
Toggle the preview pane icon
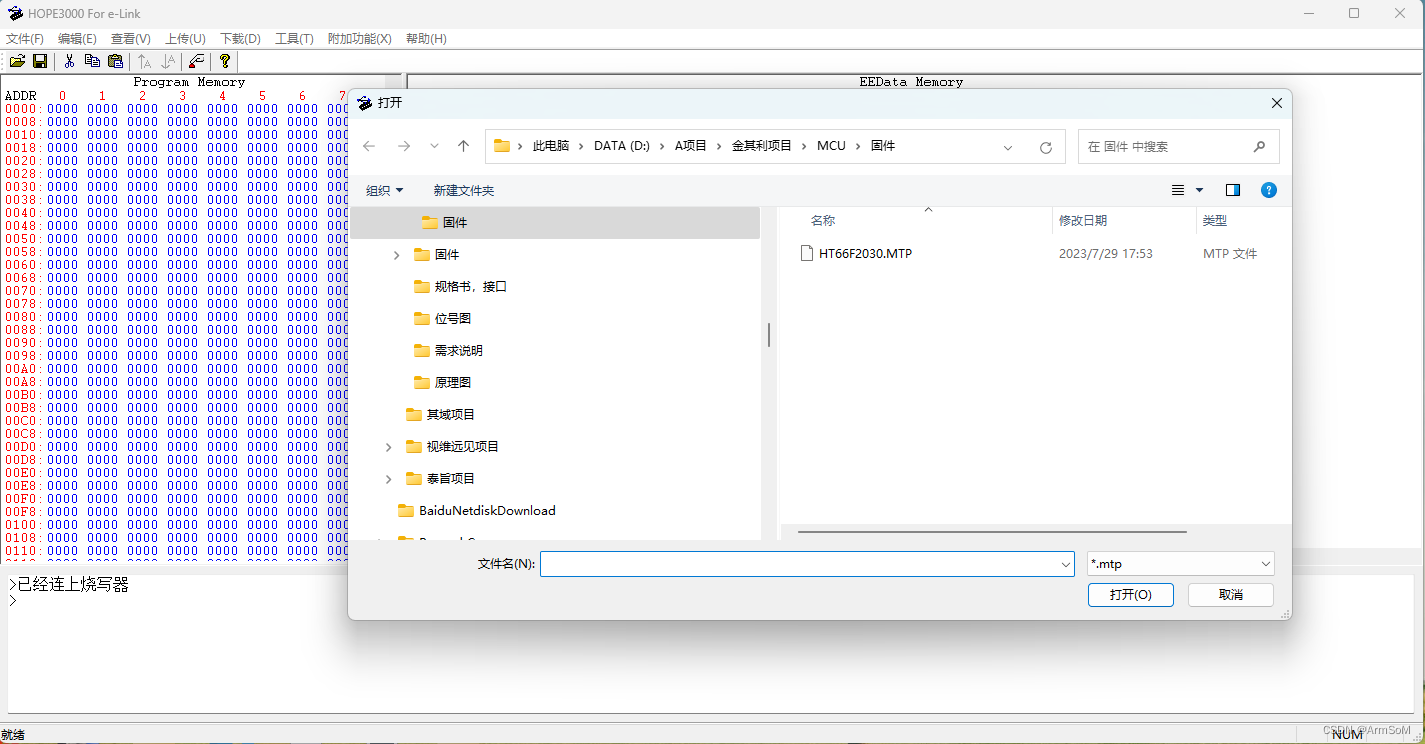click(1233, 190)
